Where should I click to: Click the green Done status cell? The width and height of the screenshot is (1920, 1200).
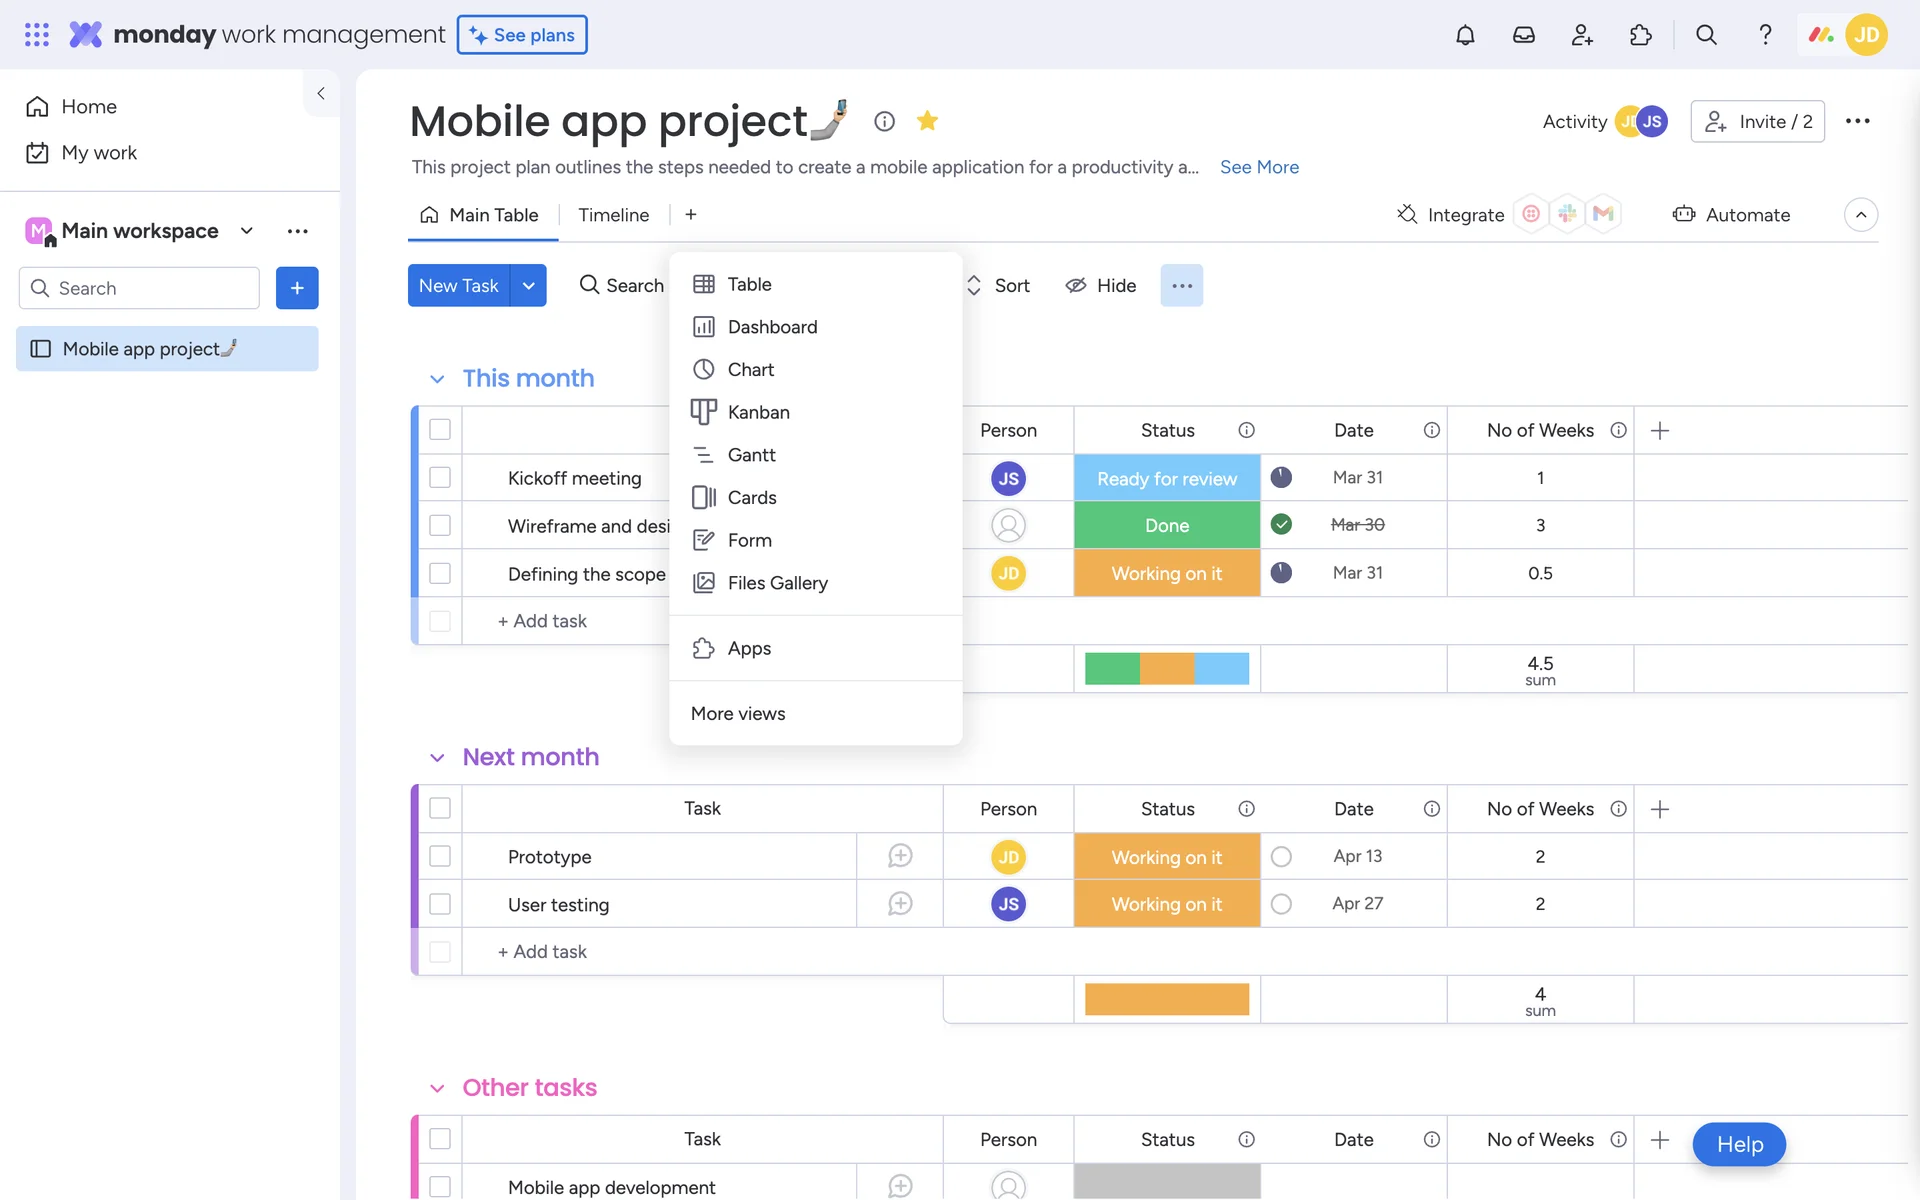[1166, 526]
